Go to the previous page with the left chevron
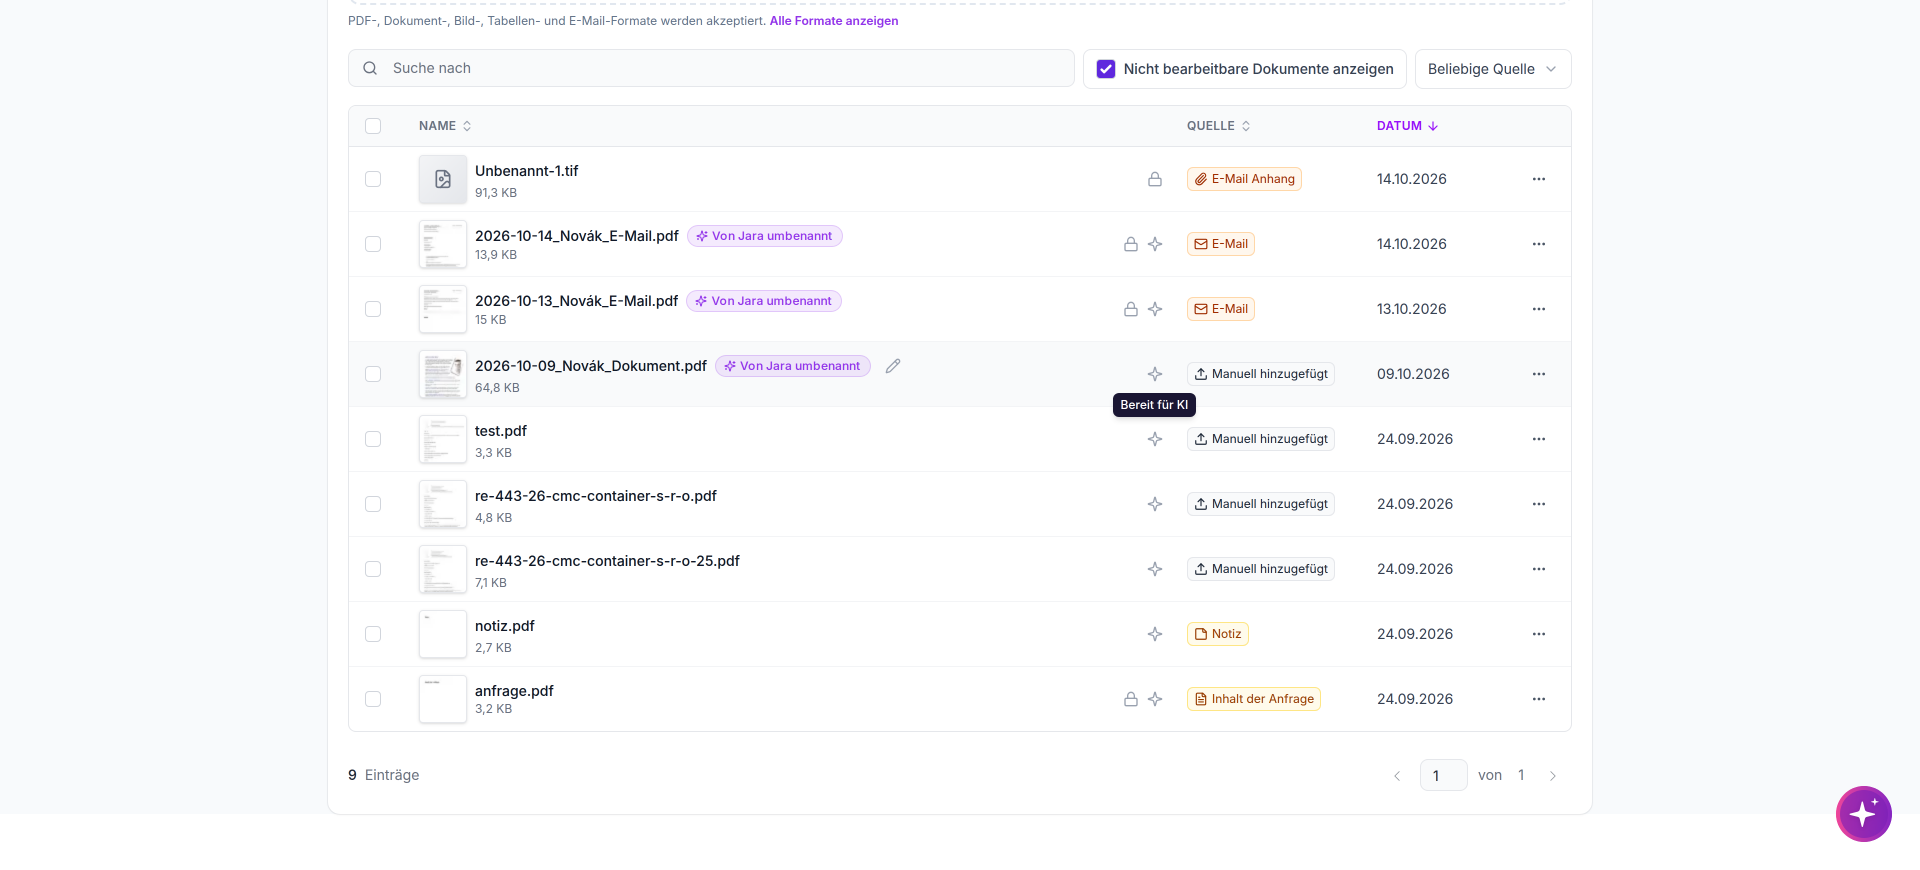This screenshot has height=870, width=1920. (1397, 776)
